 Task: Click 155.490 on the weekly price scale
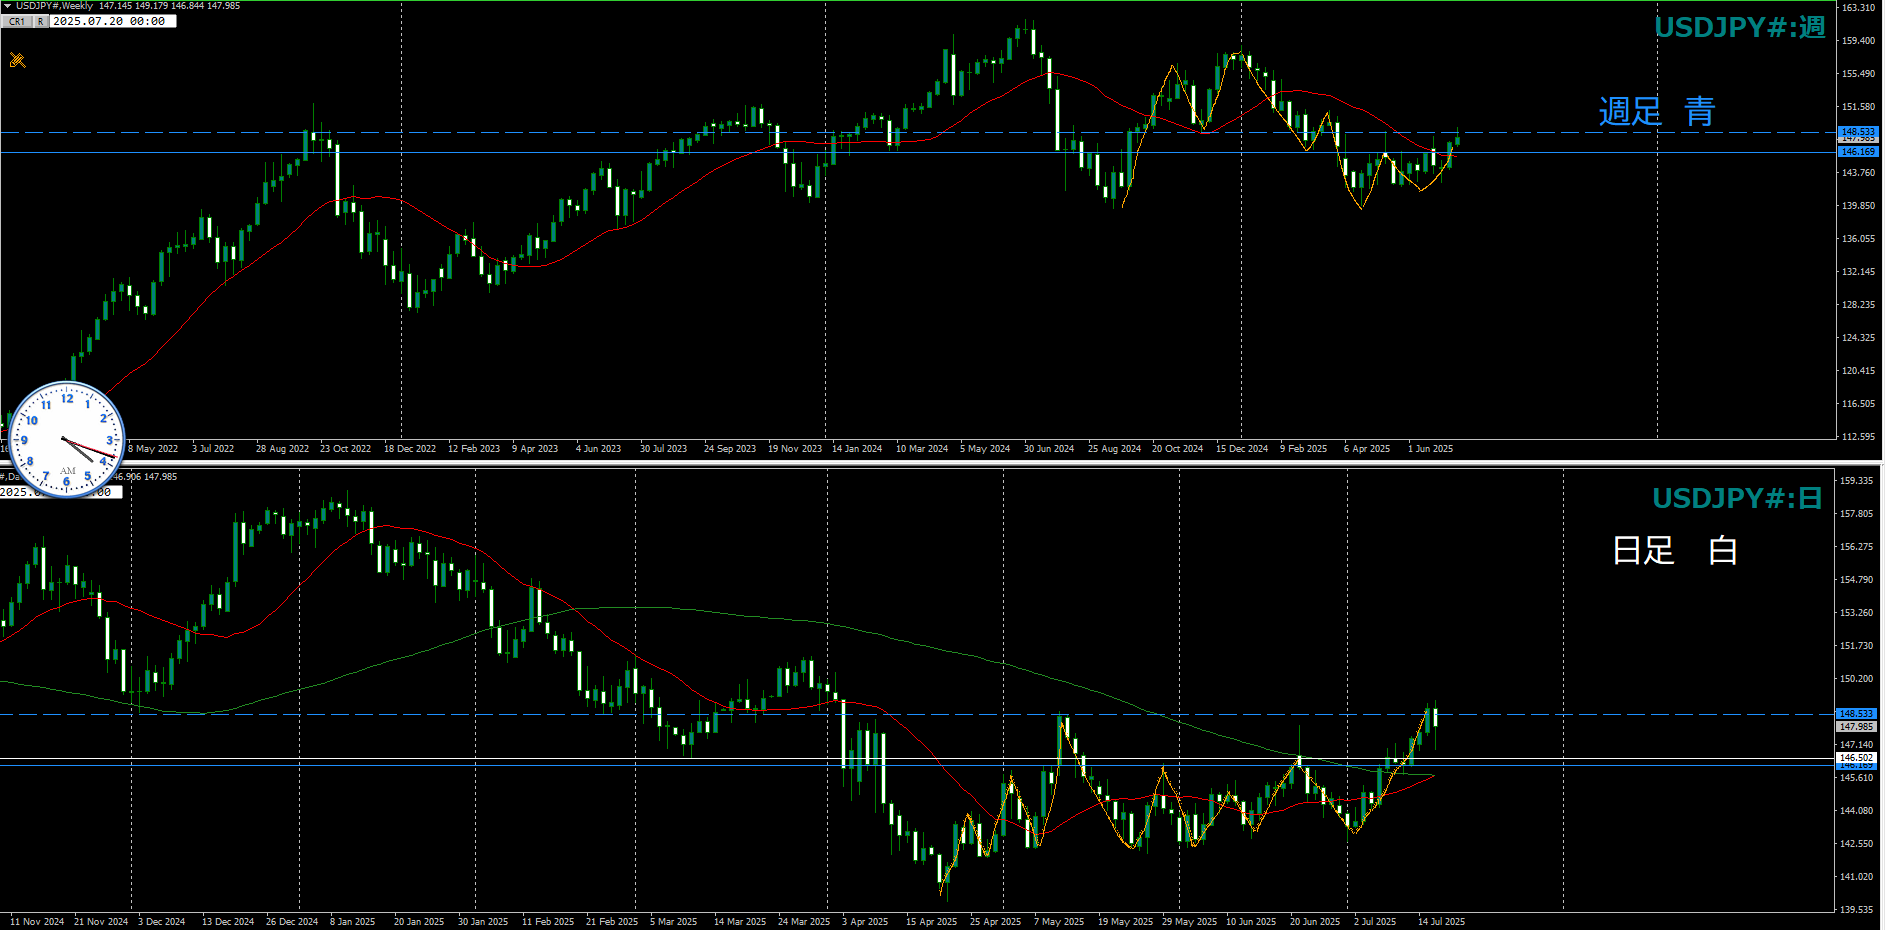[1858, 74]
